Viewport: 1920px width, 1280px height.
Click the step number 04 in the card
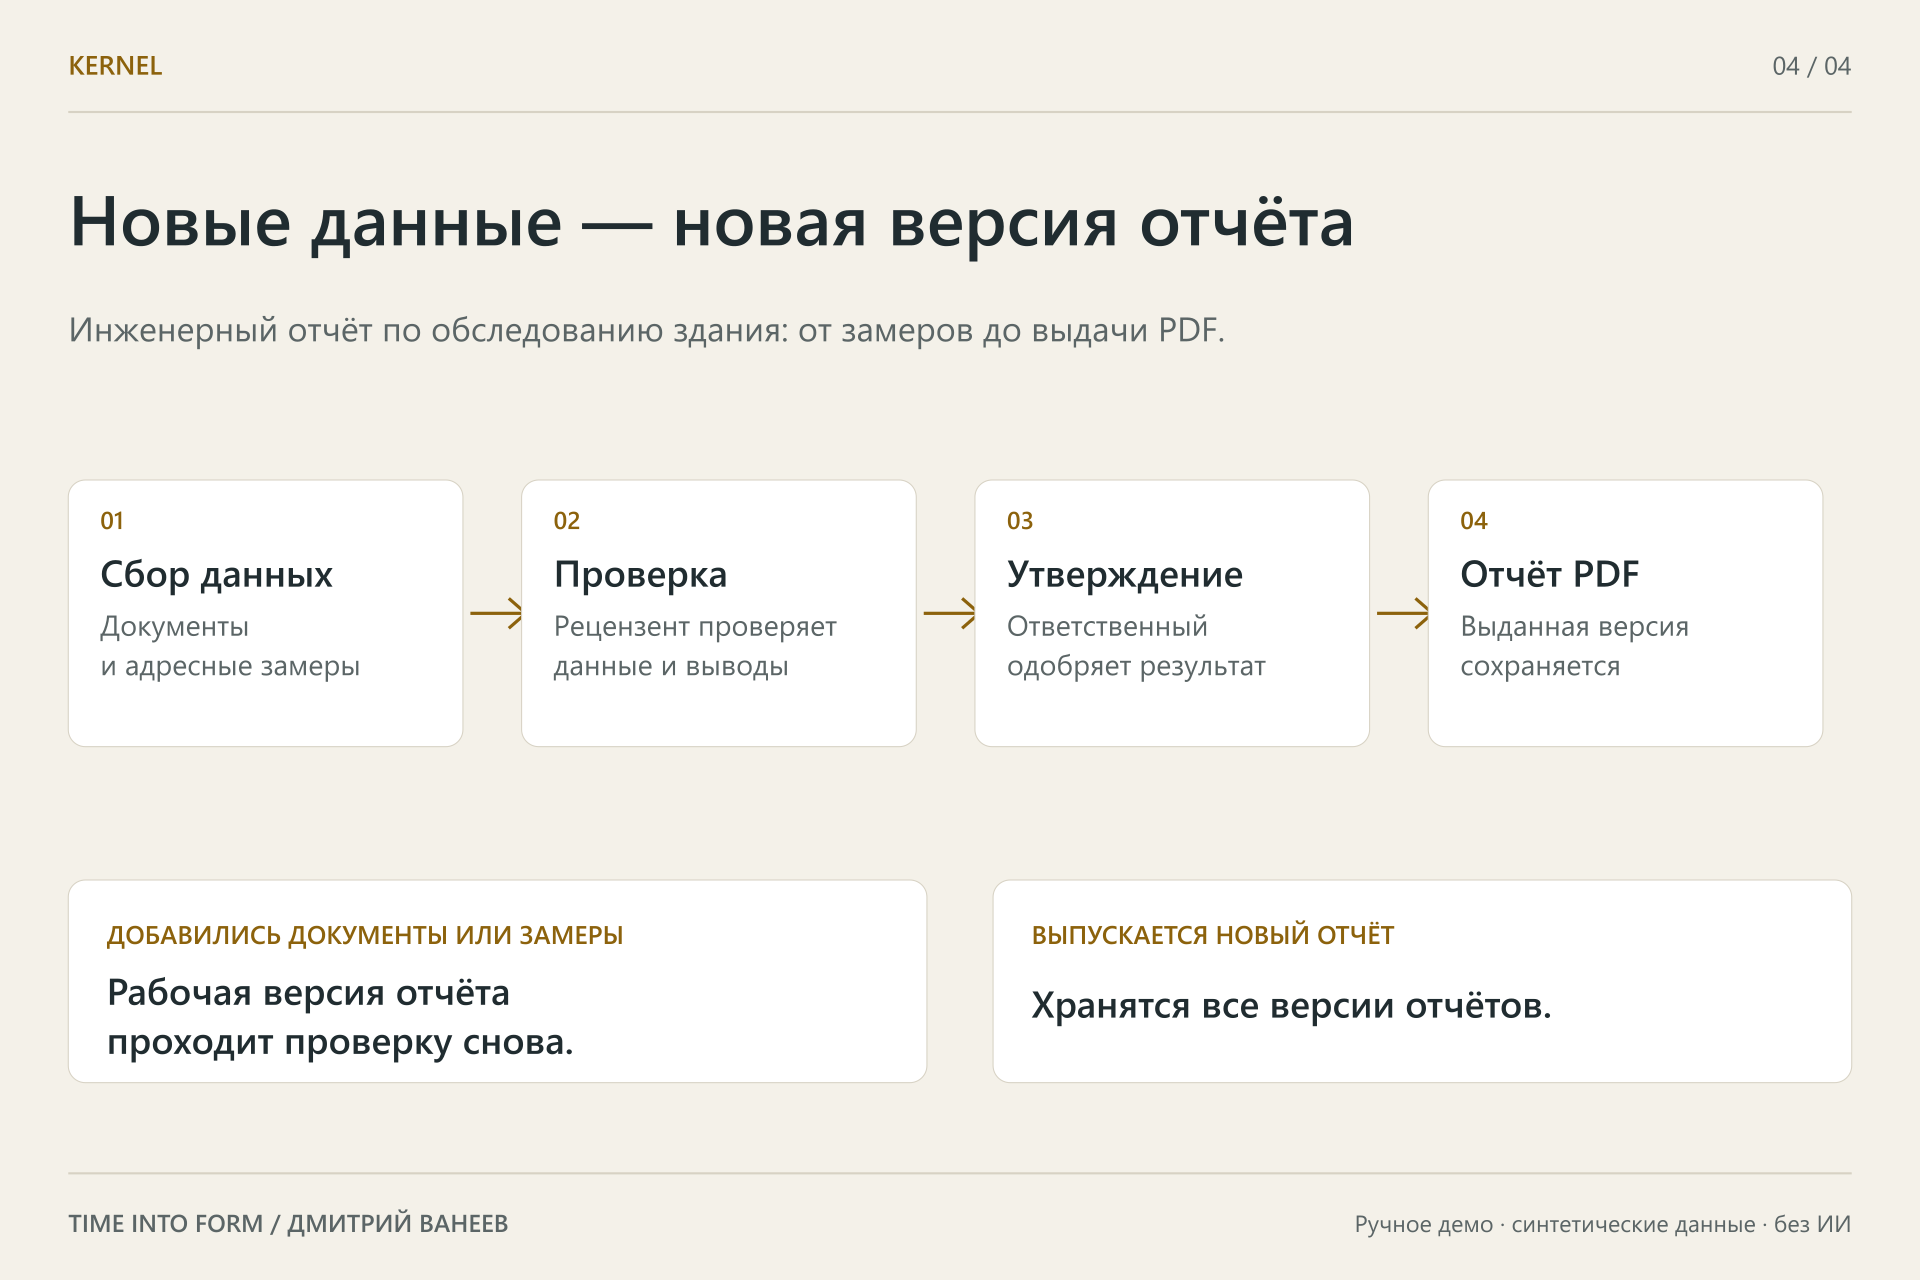[1473, 521]
